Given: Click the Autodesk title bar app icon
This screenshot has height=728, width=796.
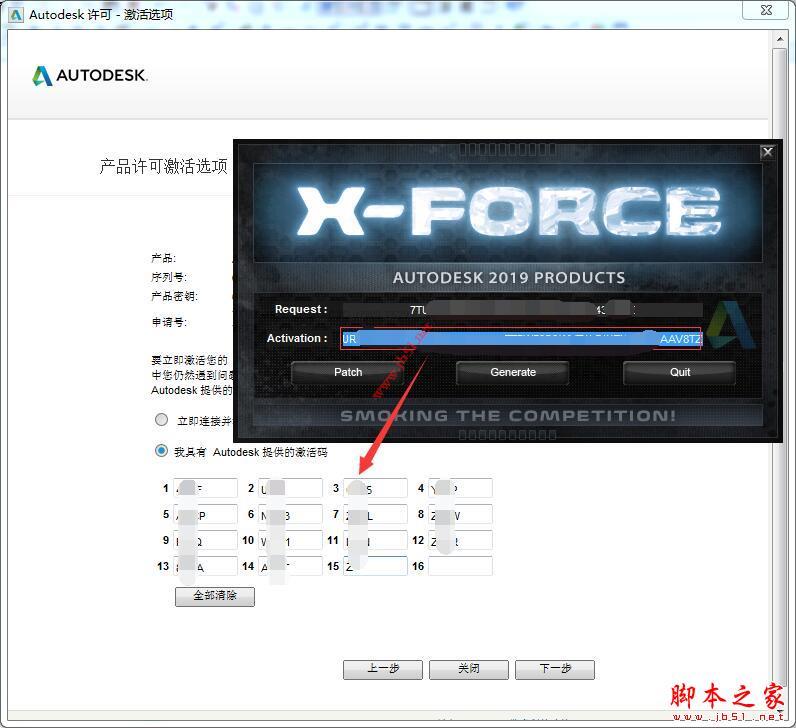Looking at the screenshot, I should point(16,15).
